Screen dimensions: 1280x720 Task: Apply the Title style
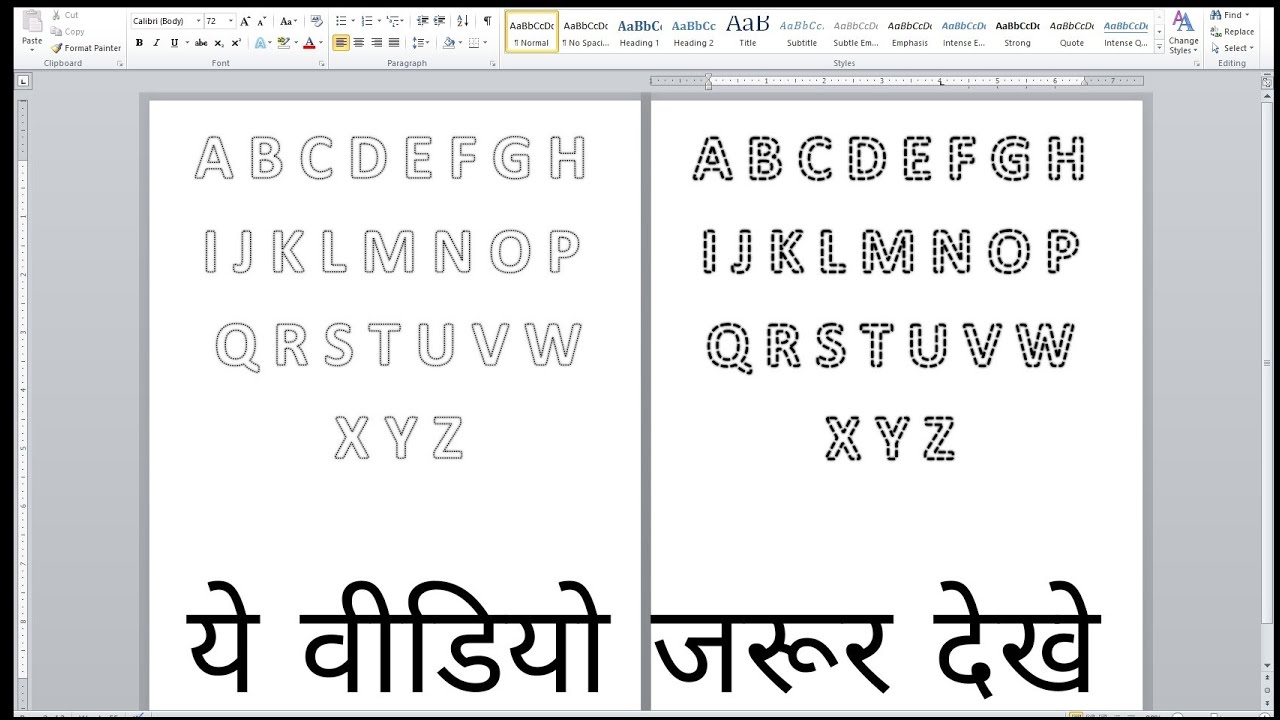pyautogui.click(x=747, y=32)
